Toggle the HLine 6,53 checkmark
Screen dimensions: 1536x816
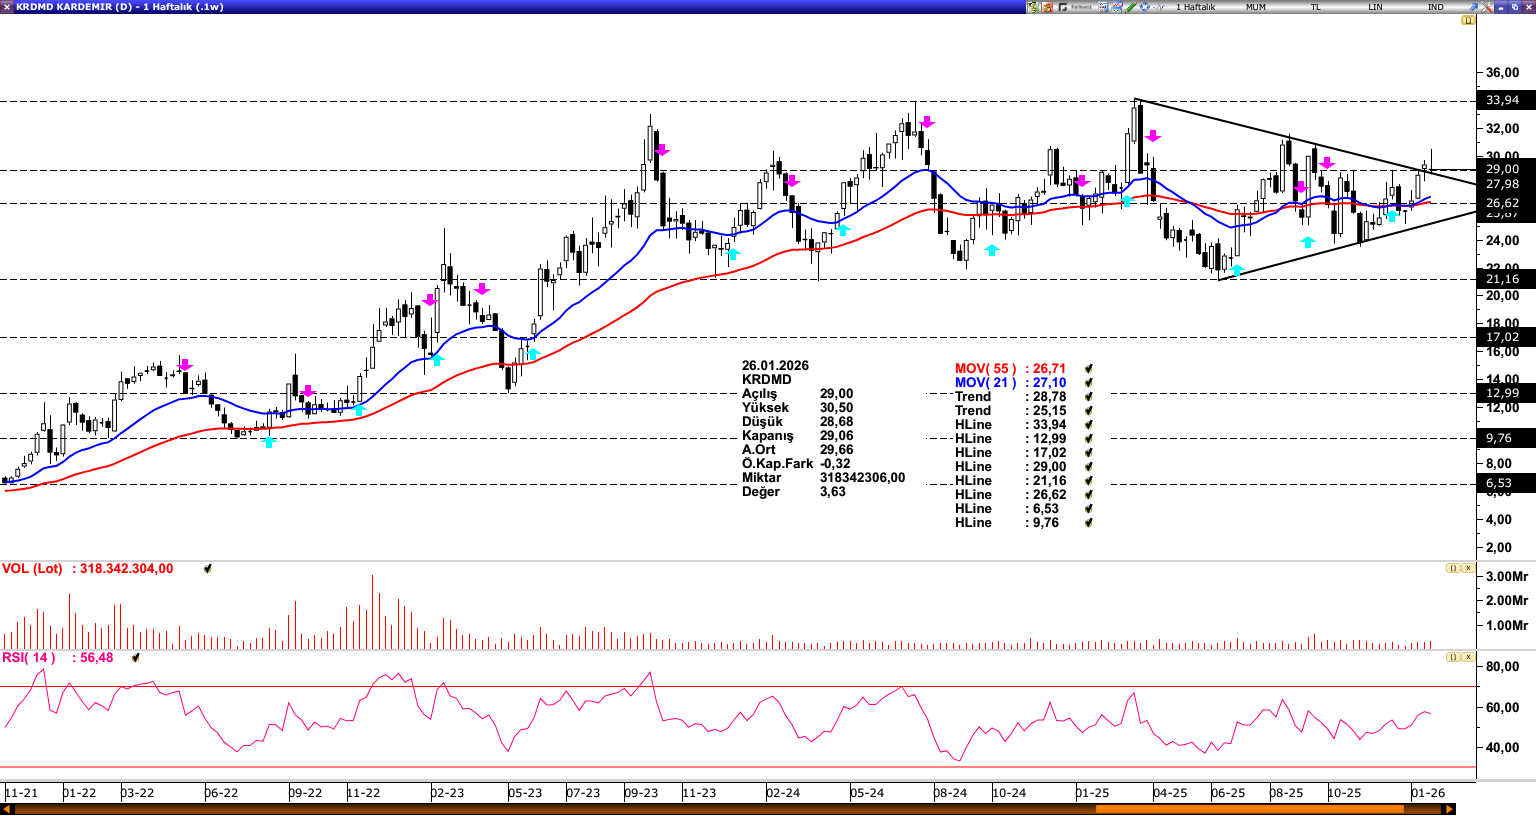click(x=1088, y=509)
